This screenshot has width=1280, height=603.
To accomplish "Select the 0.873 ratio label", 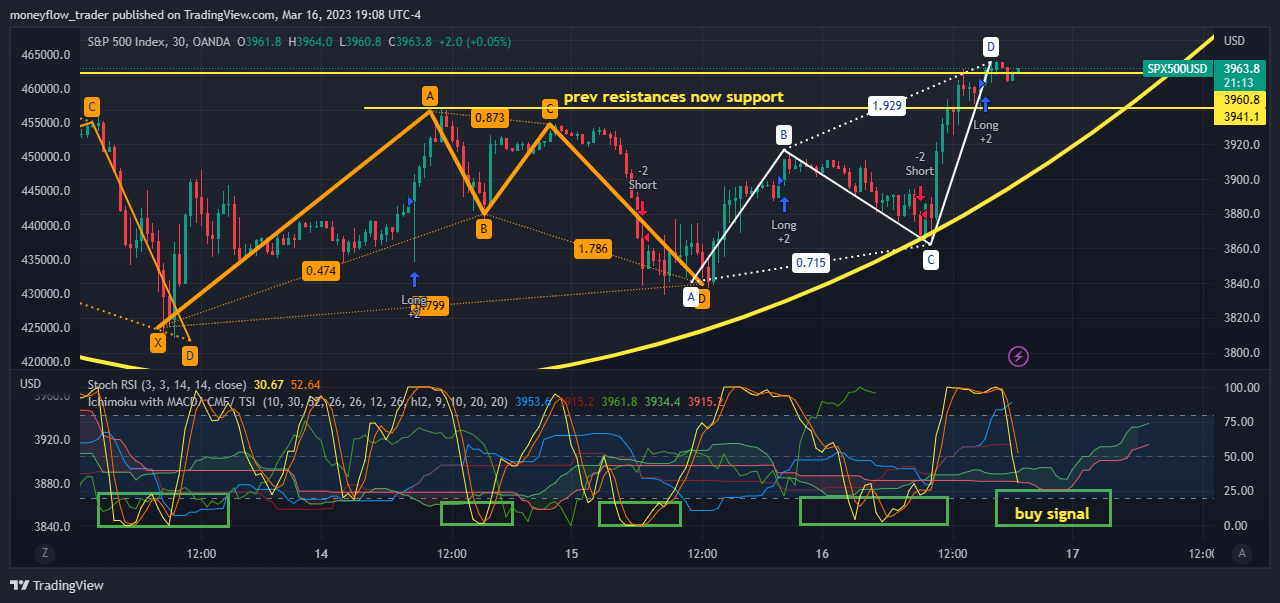I will pos(489,117).
